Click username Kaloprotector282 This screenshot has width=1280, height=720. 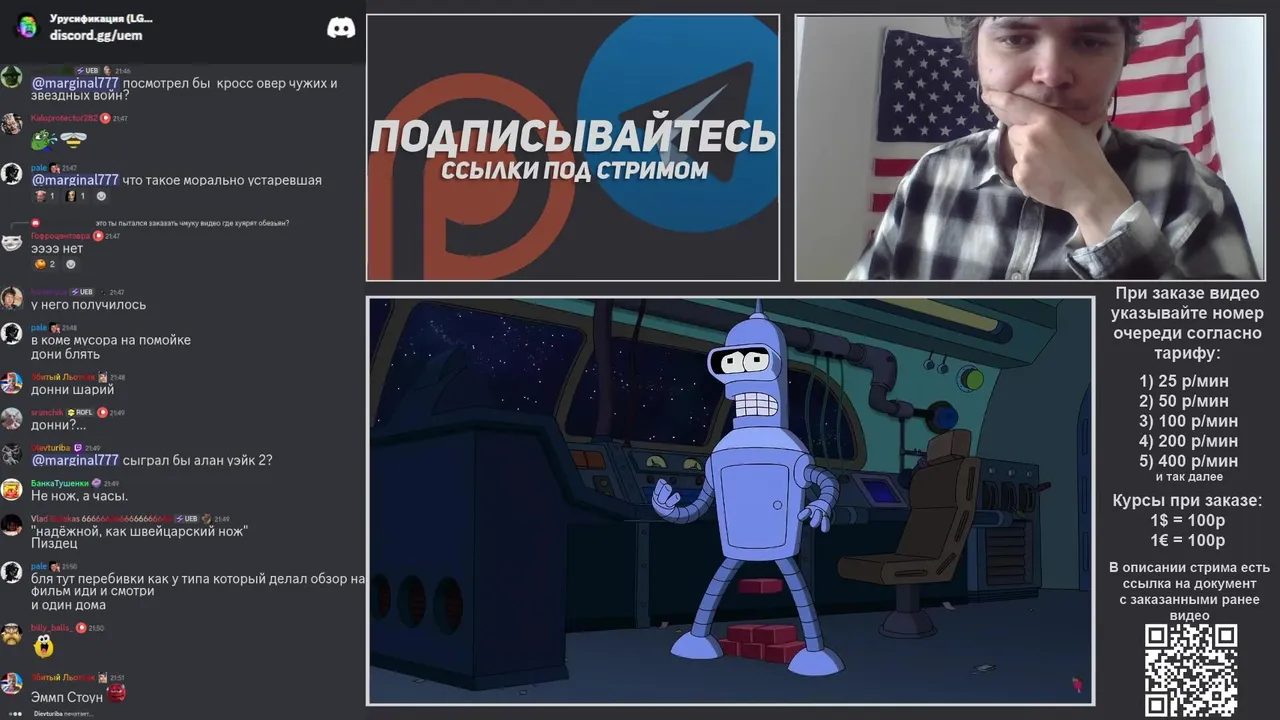[x=64, y=118]
